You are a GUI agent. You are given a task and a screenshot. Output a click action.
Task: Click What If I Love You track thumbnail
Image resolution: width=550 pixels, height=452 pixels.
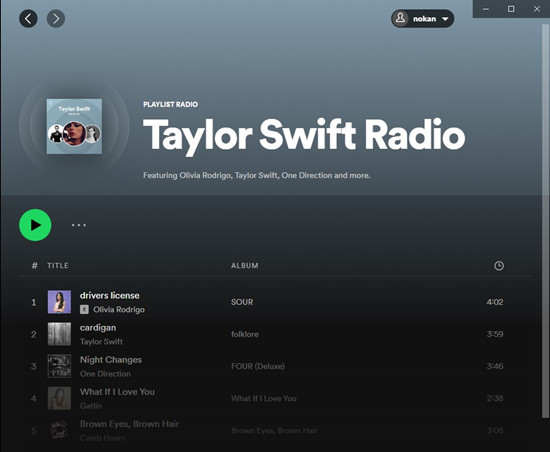[x=59, y=398]
